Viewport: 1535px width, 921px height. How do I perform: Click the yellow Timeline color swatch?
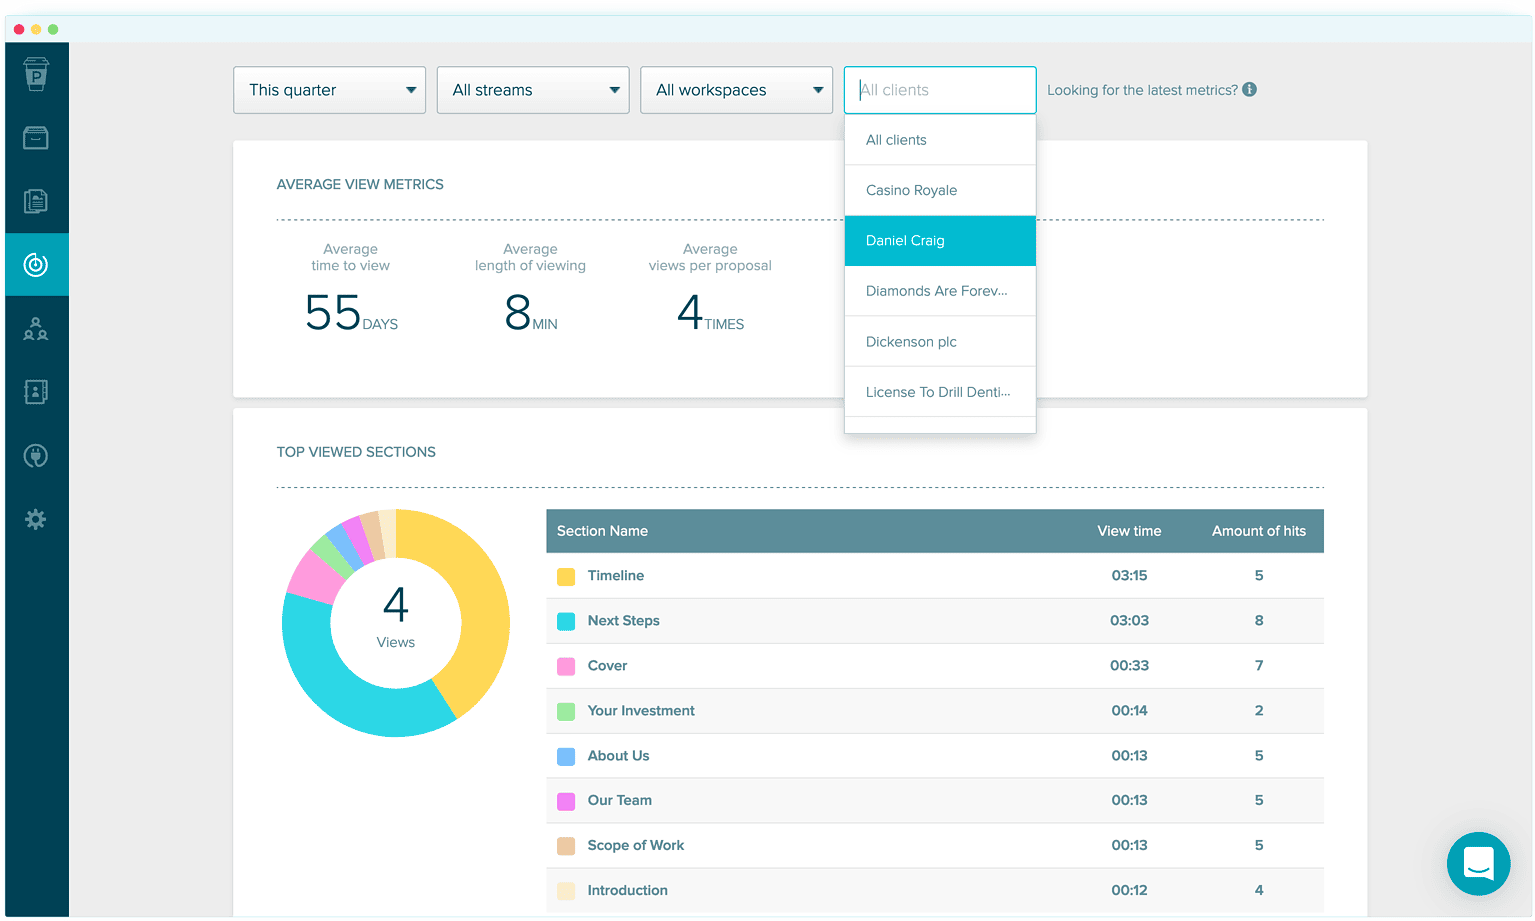click(566, 576)
